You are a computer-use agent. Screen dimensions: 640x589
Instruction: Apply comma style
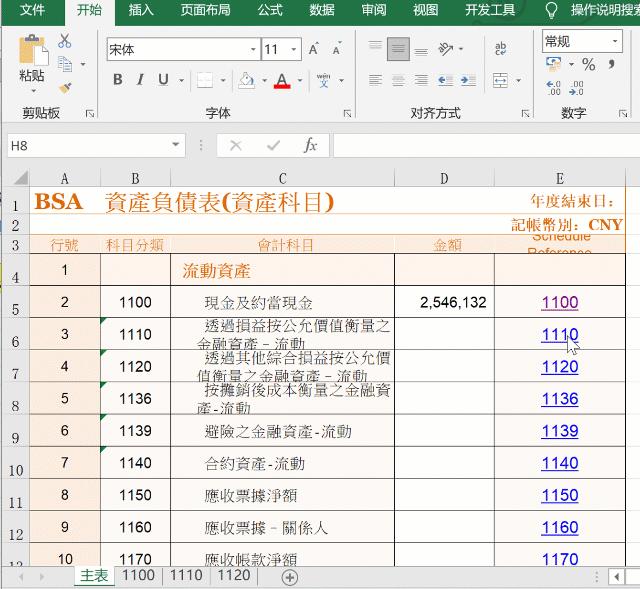tap(611, 64)
